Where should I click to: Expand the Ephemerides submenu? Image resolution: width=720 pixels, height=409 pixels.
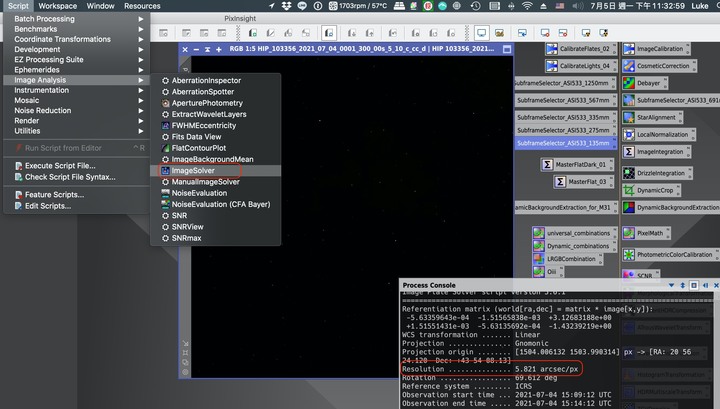coord(76,70)
